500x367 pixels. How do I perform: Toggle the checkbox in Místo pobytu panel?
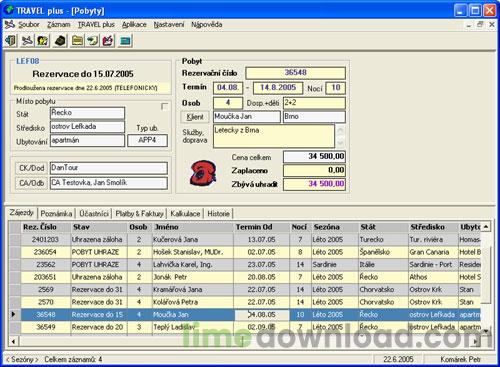[x=164, y=107]
